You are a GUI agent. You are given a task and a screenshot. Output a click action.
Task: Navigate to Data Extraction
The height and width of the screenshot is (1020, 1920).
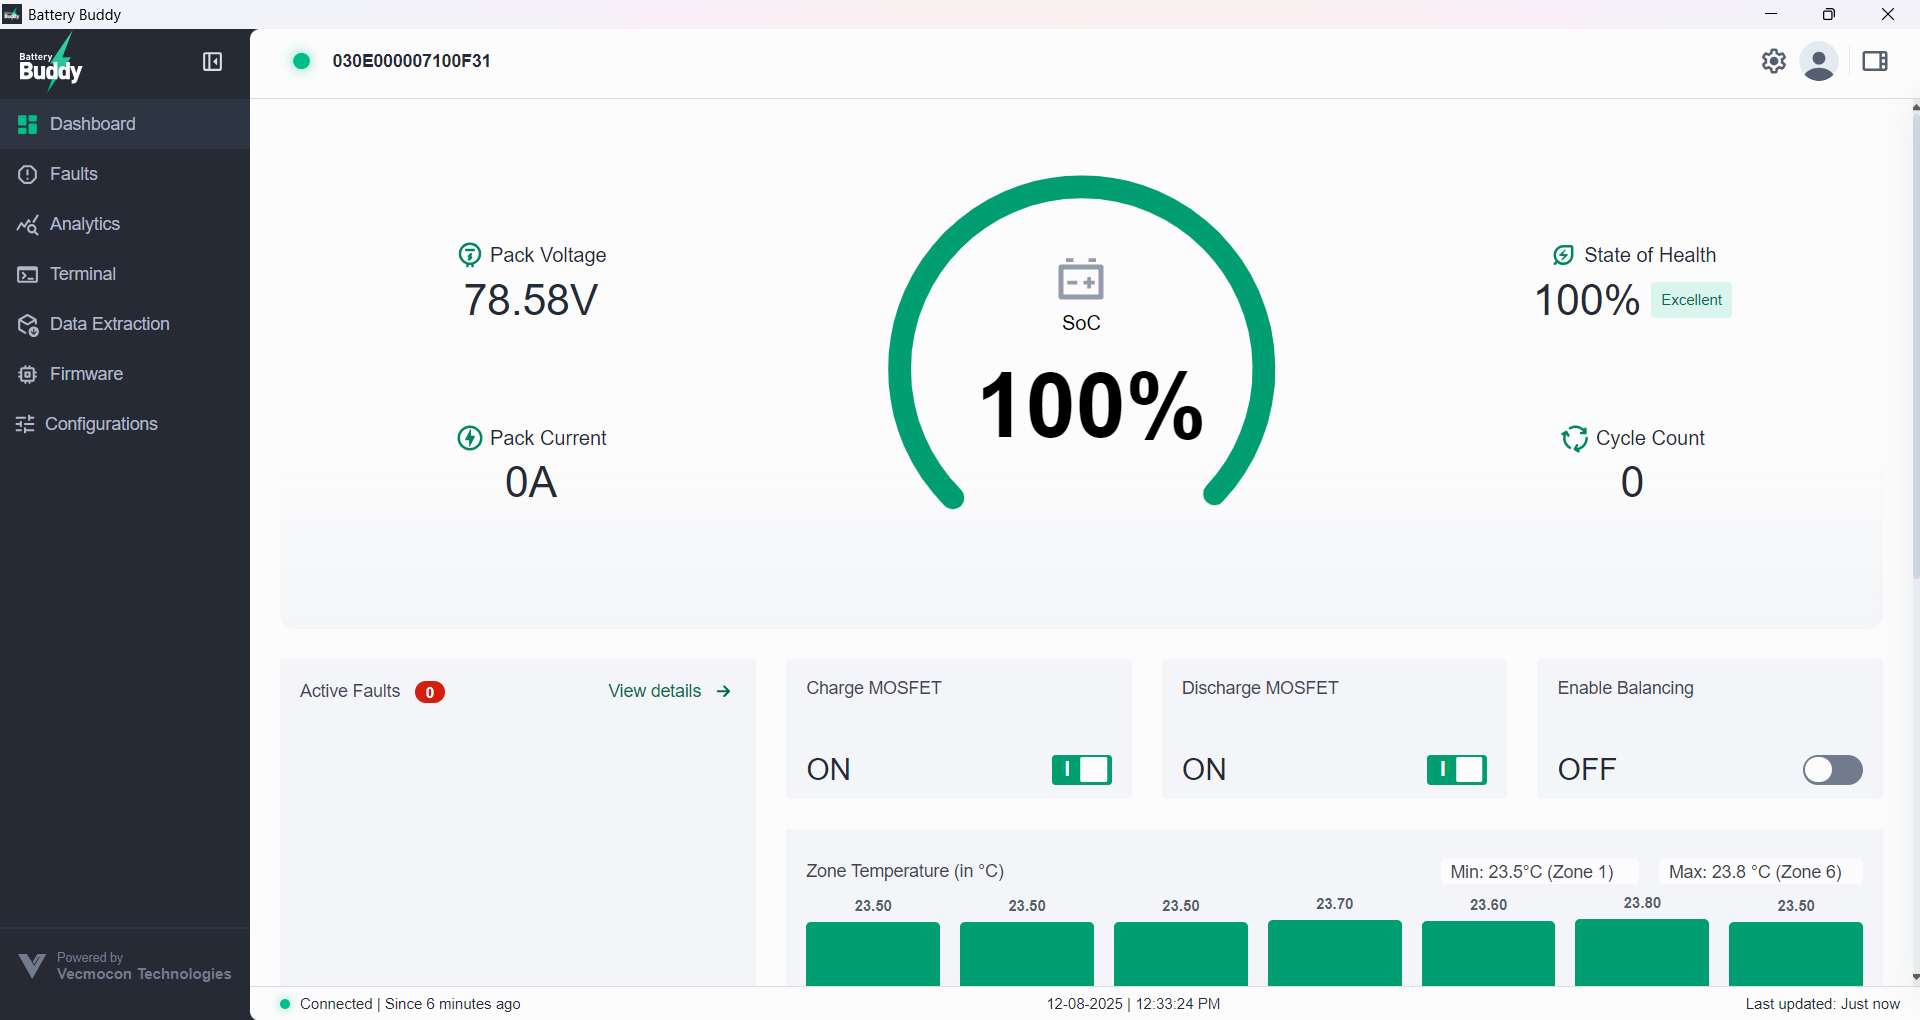109,324
